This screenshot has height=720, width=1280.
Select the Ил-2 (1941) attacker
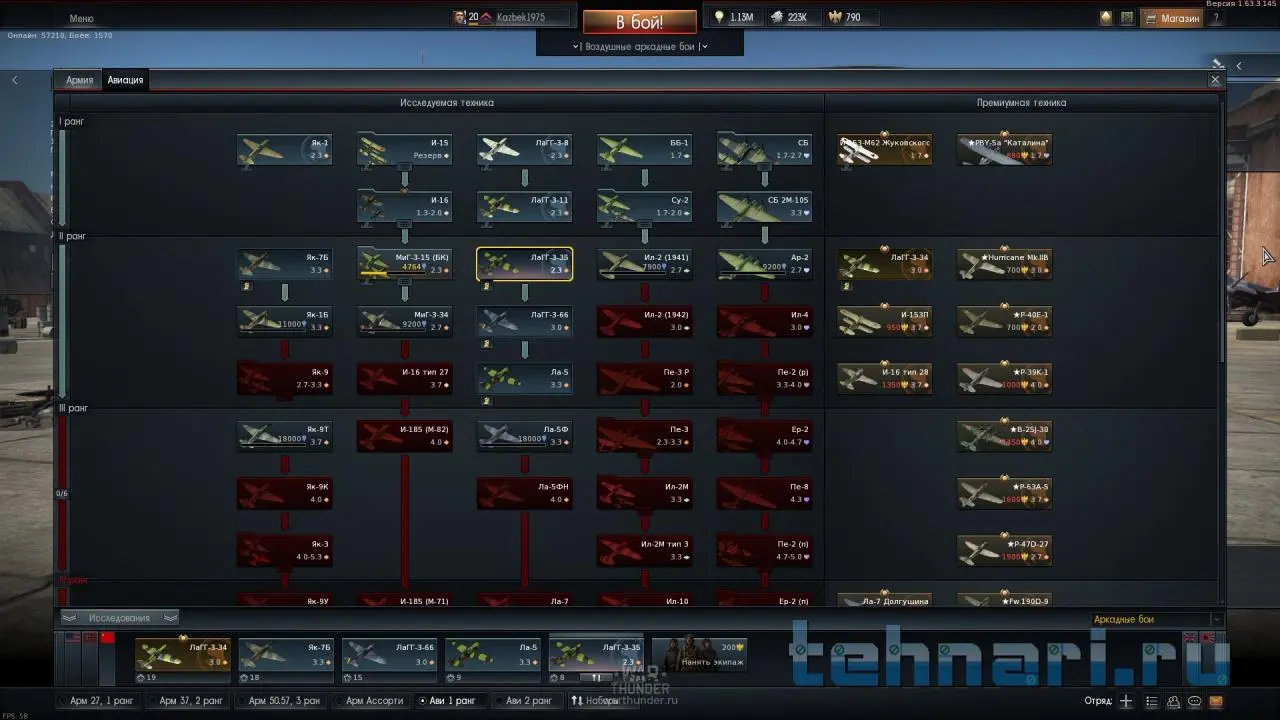(x=645, y=263)
